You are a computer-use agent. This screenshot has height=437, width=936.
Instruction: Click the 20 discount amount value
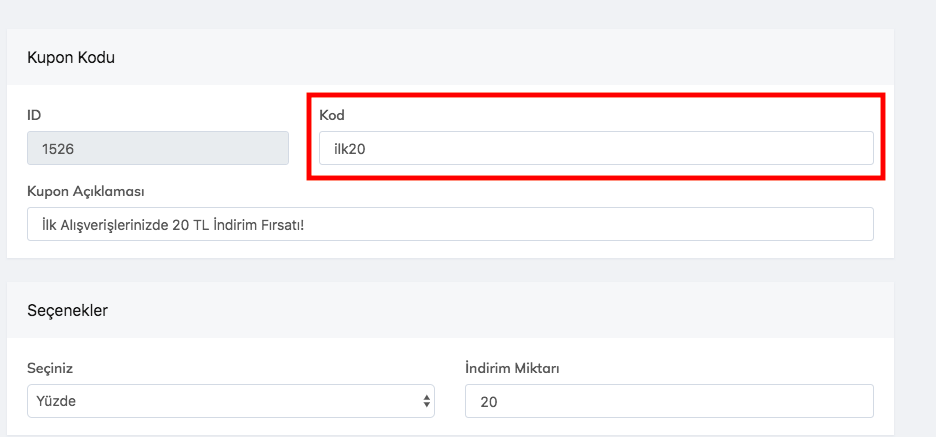[x=488, y=401]
